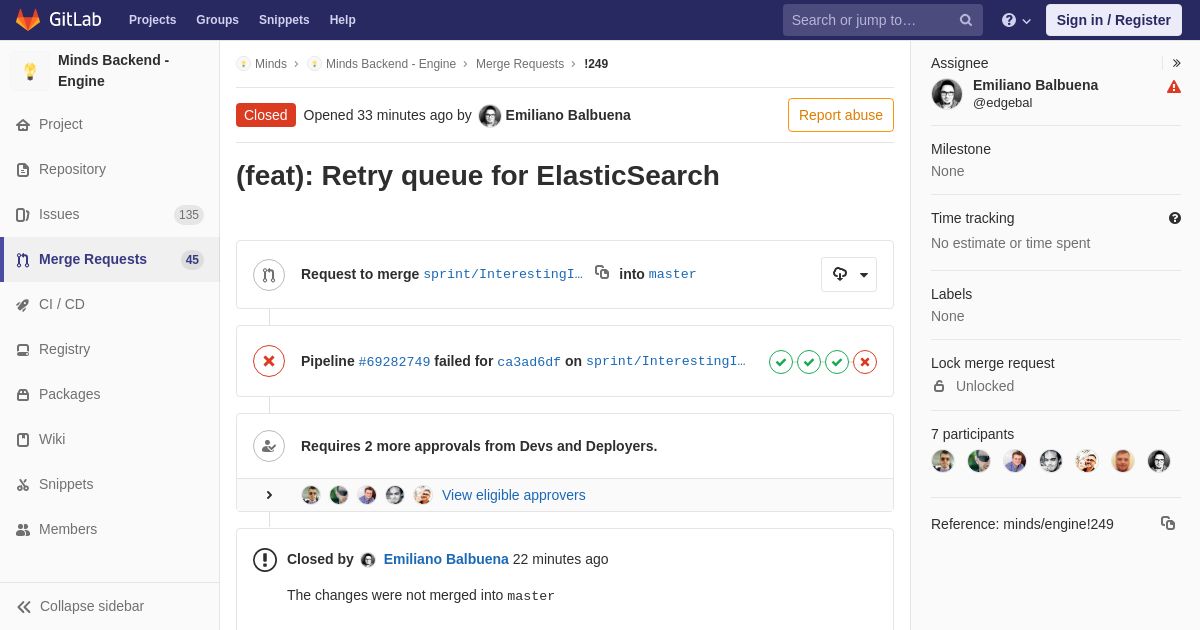
Task: Click Merge Requests breadcrumb link
Action: click(x=520, y=64)
